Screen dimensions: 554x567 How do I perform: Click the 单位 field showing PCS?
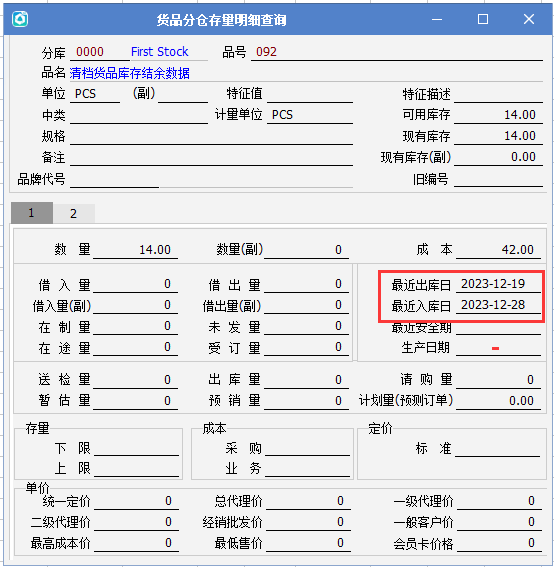point(95,94)
